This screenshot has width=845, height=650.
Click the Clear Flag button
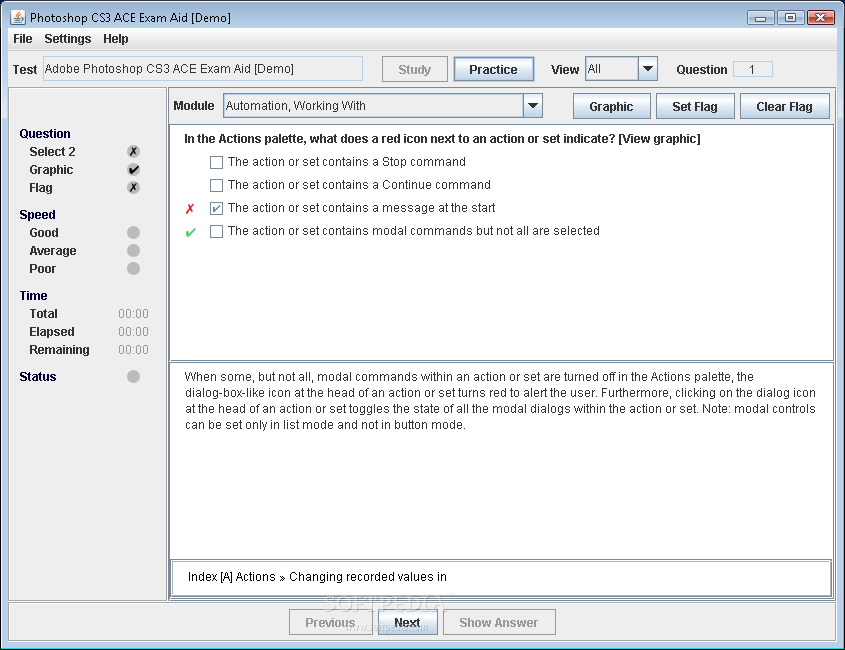pyautogui.click(x=784, y=106)
